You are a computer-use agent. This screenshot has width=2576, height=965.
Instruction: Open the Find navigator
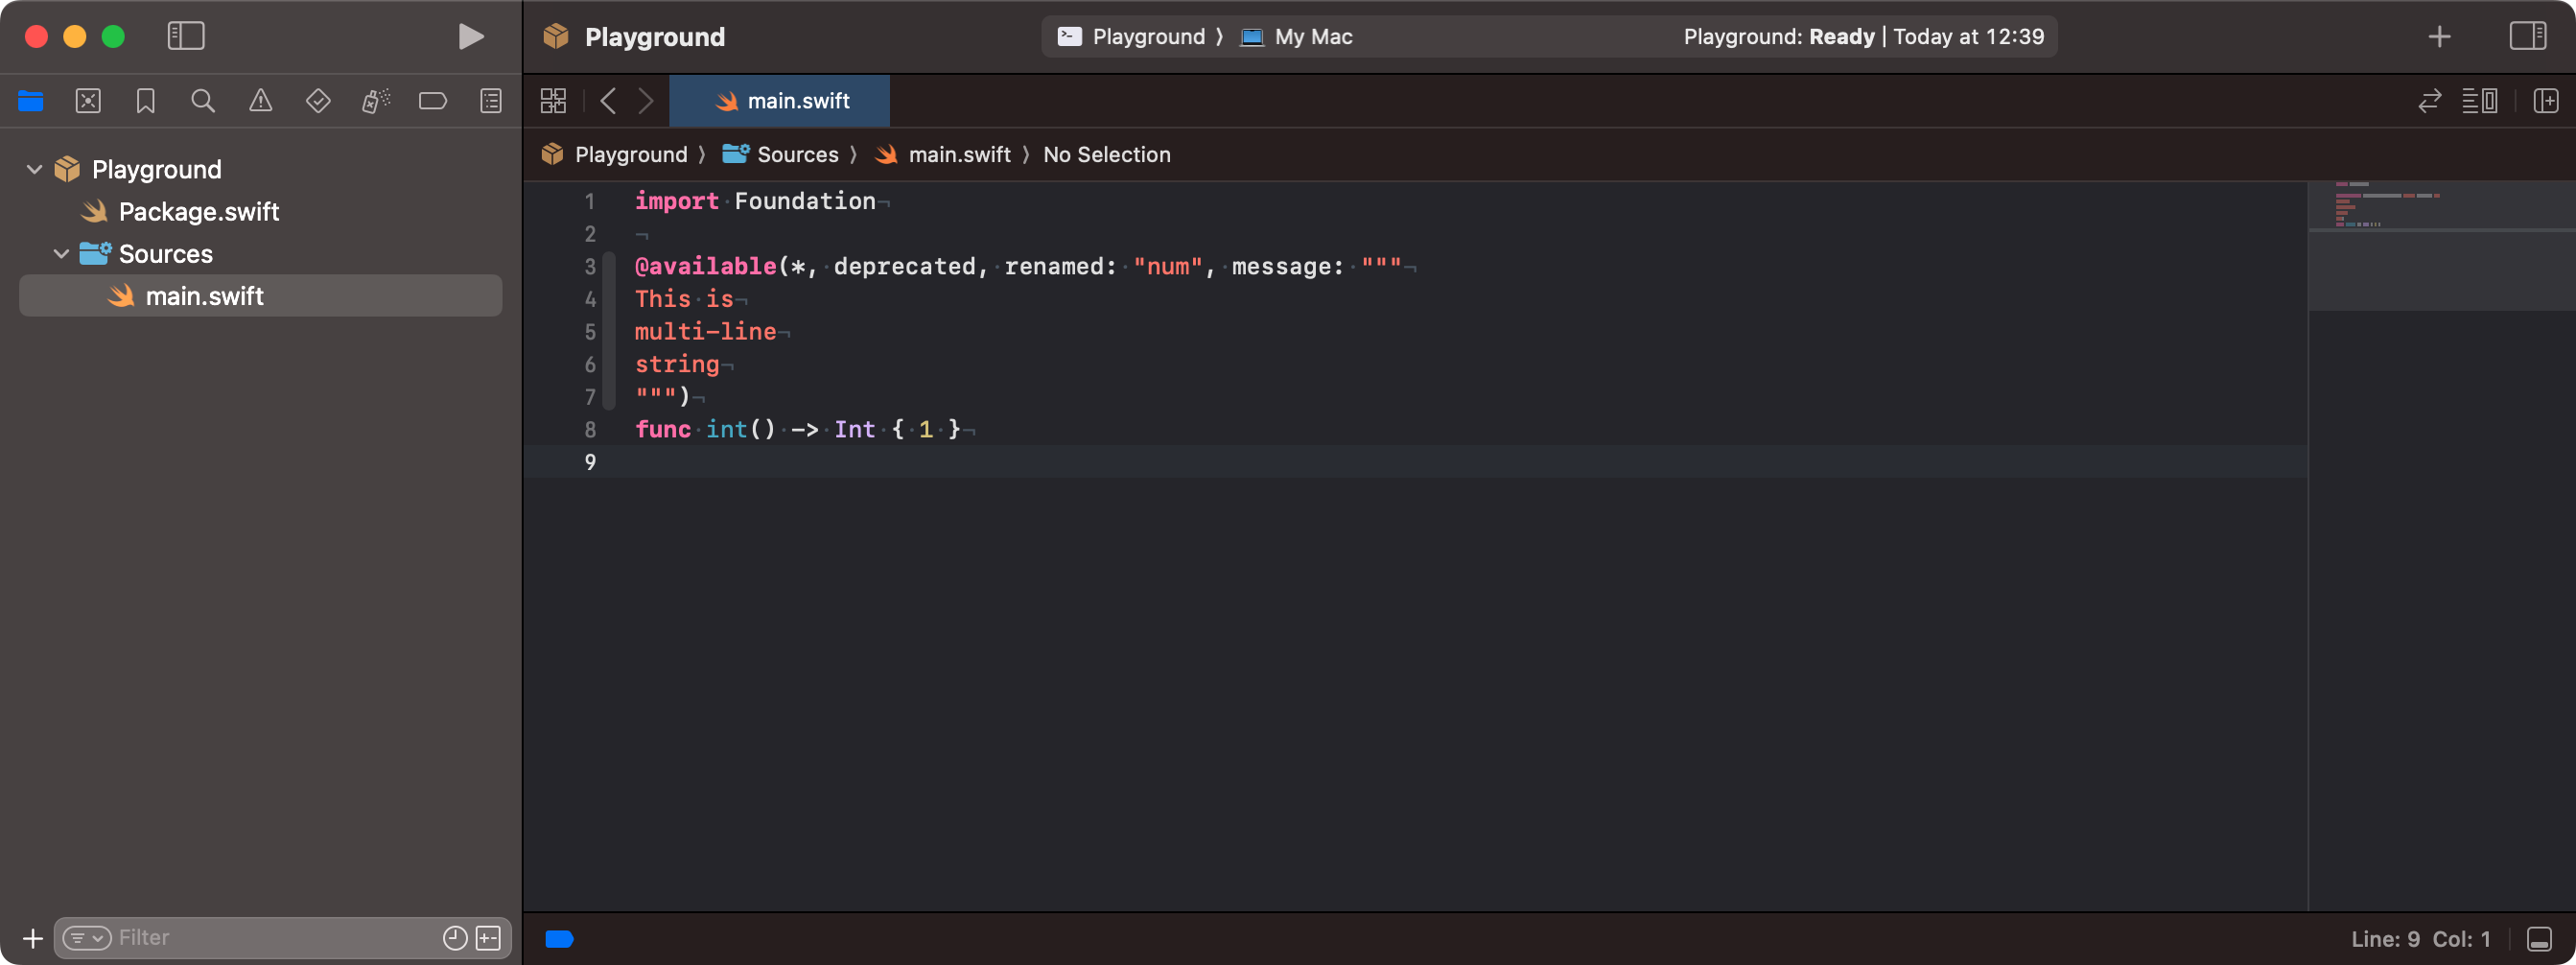pyautogui.click(x=203, y=100)
